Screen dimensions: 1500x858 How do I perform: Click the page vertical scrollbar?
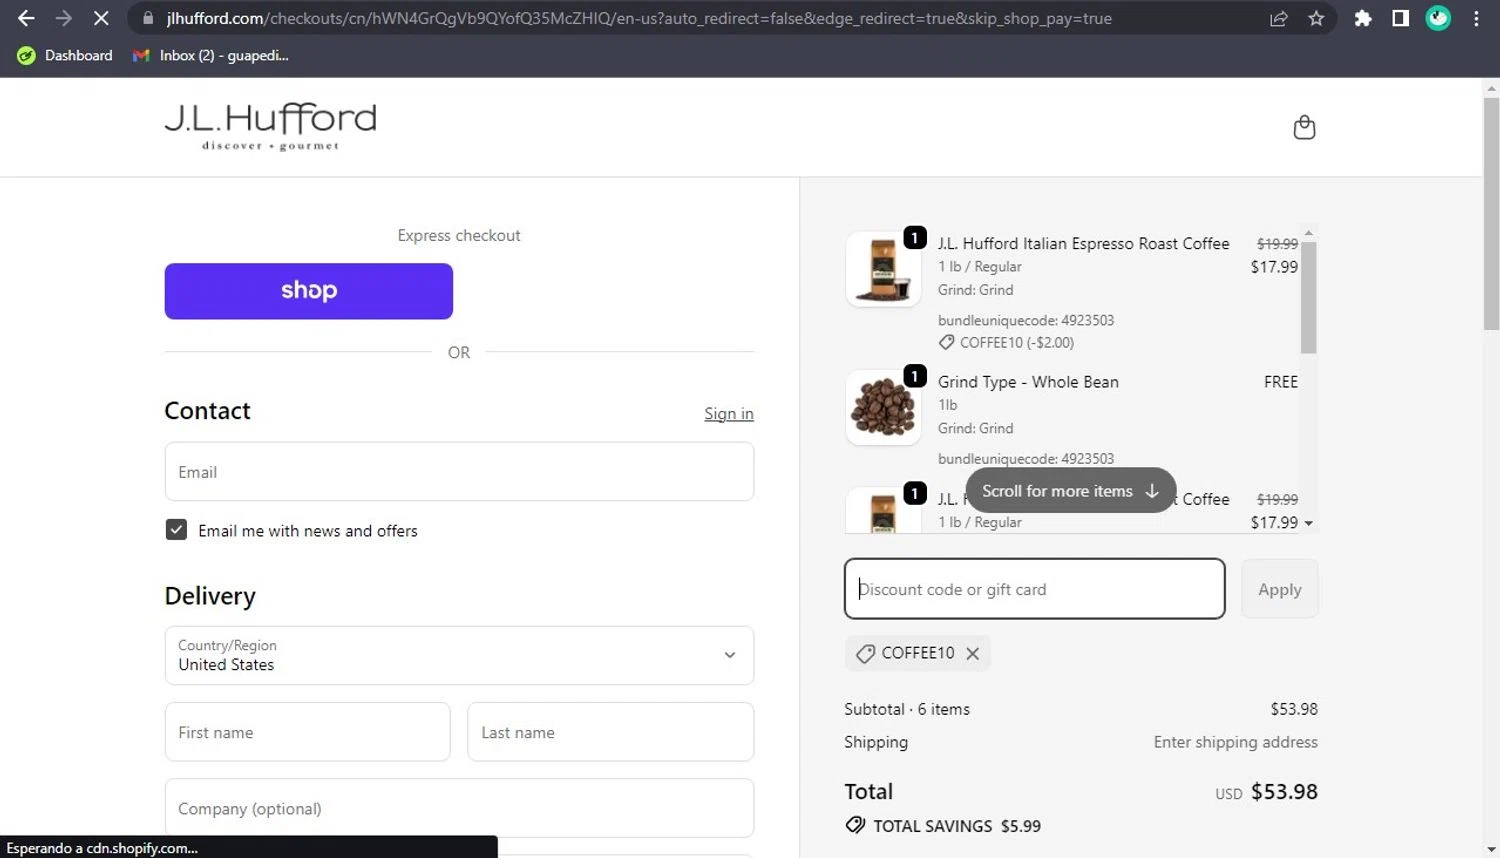pos(1491,215)
